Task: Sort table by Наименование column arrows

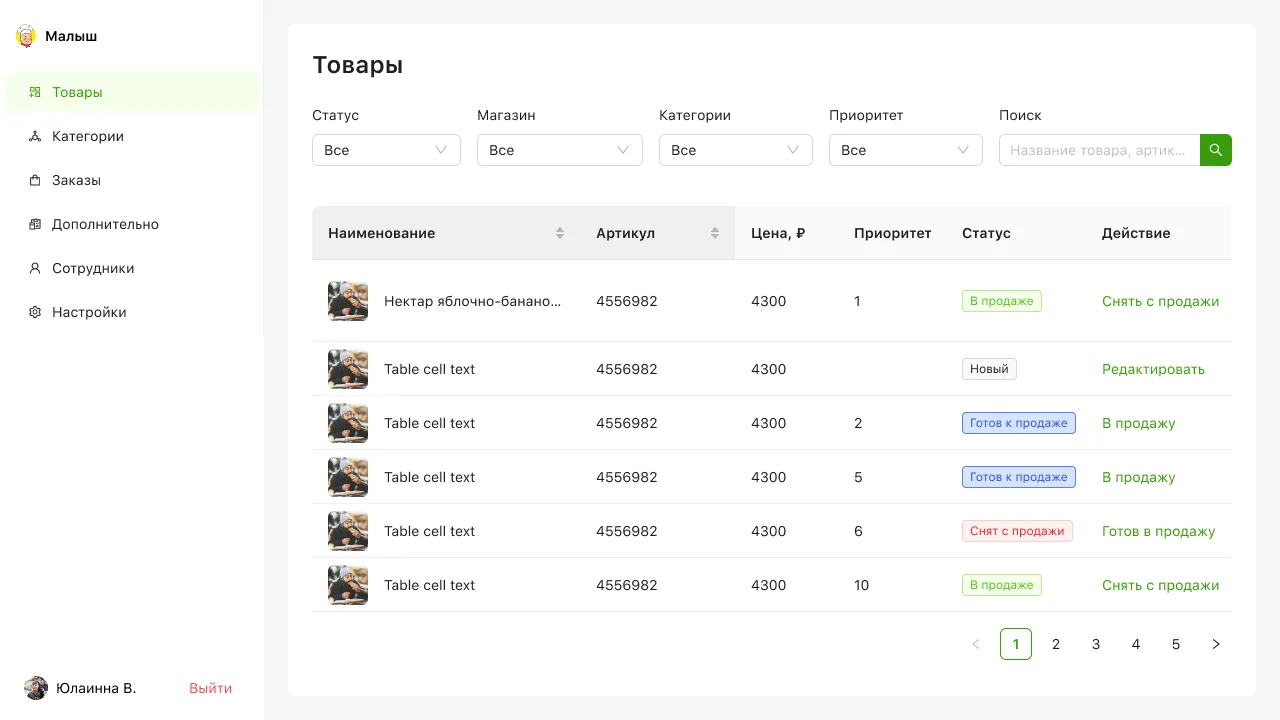Action: (x=560, y=233)
